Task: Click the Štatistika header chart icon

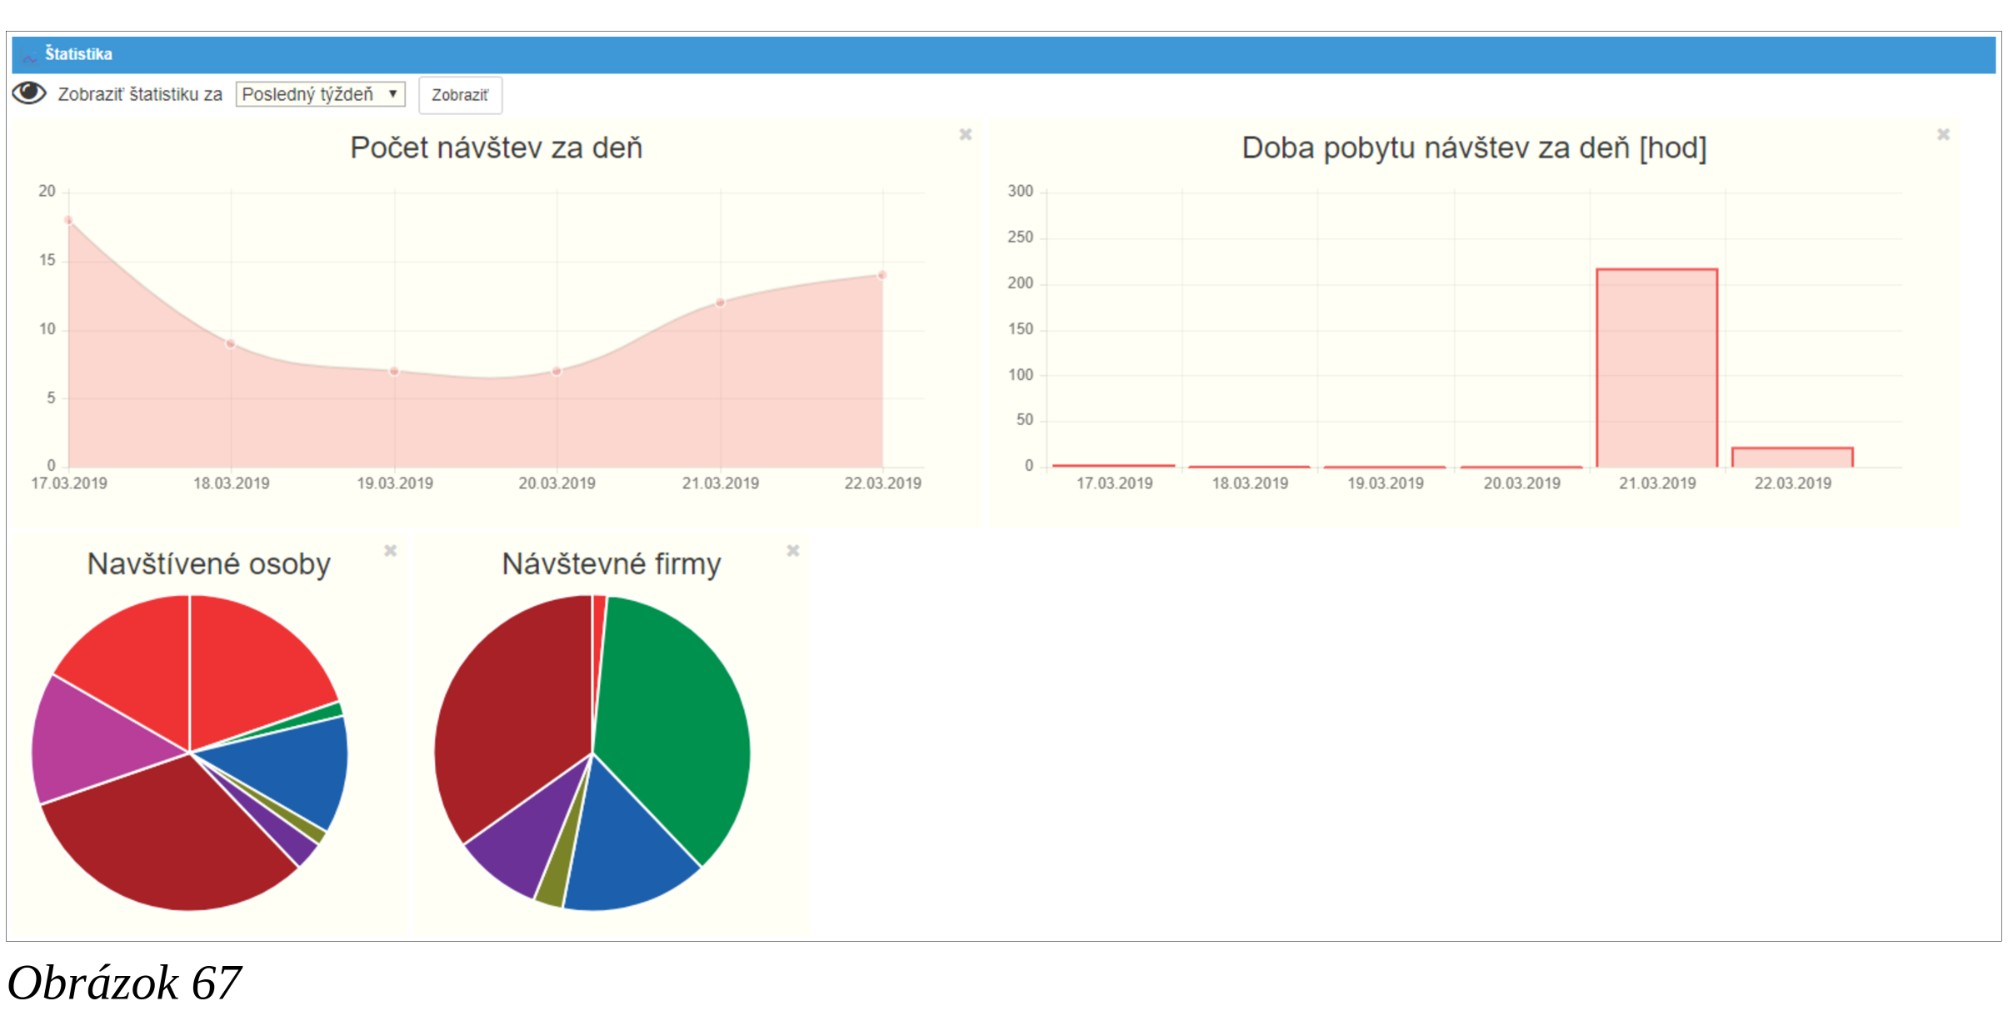Action: tap(30, 55)
